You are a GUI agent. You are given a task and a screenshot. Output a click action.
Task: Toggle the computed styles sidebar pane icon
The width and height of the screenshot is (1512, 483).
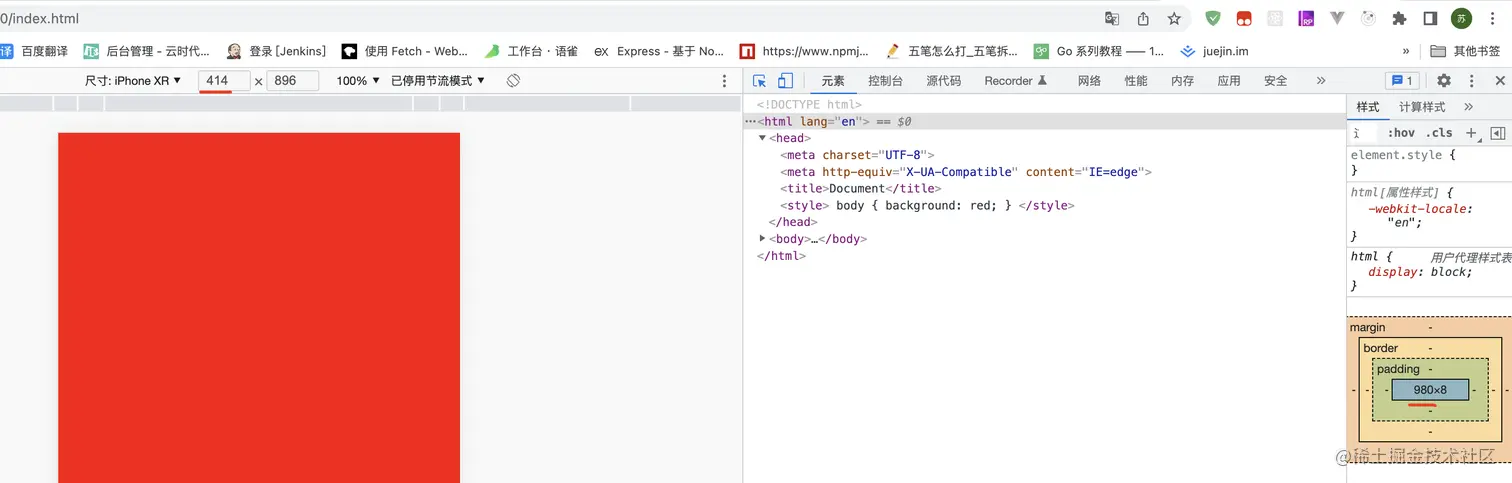click(1497, 133)
